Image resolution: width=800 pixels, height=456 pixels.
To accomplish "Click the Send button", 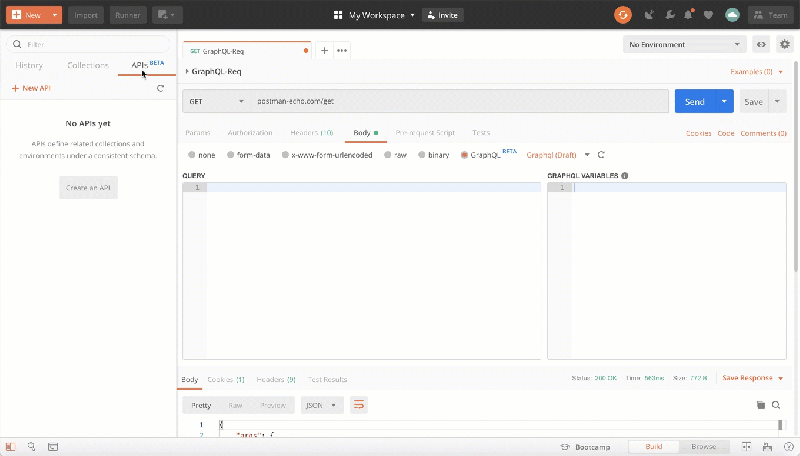I will tap(694, 101).
